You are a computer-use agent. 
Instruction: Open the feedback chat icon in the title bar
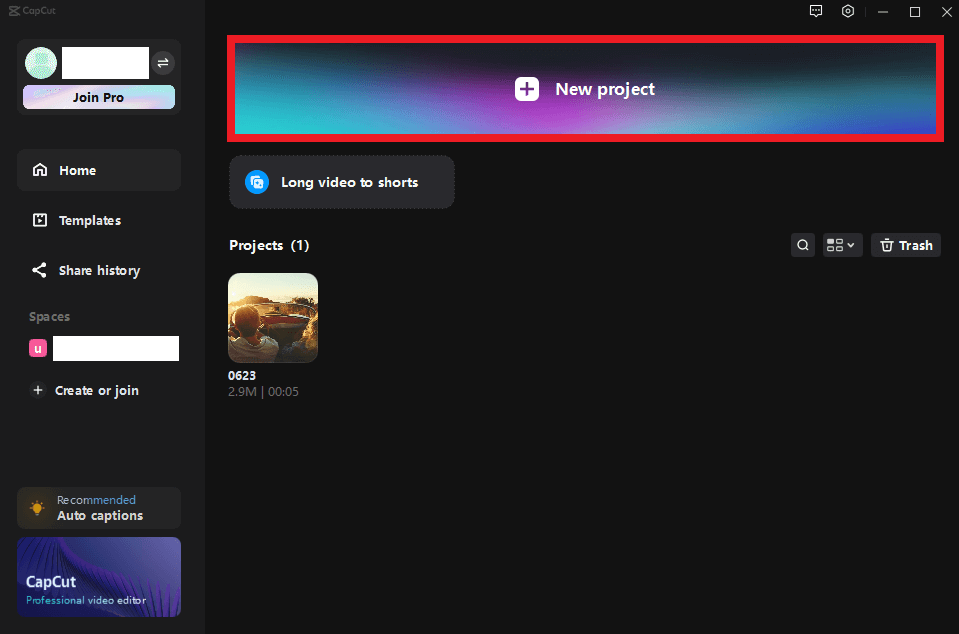(x=816, y=11)
